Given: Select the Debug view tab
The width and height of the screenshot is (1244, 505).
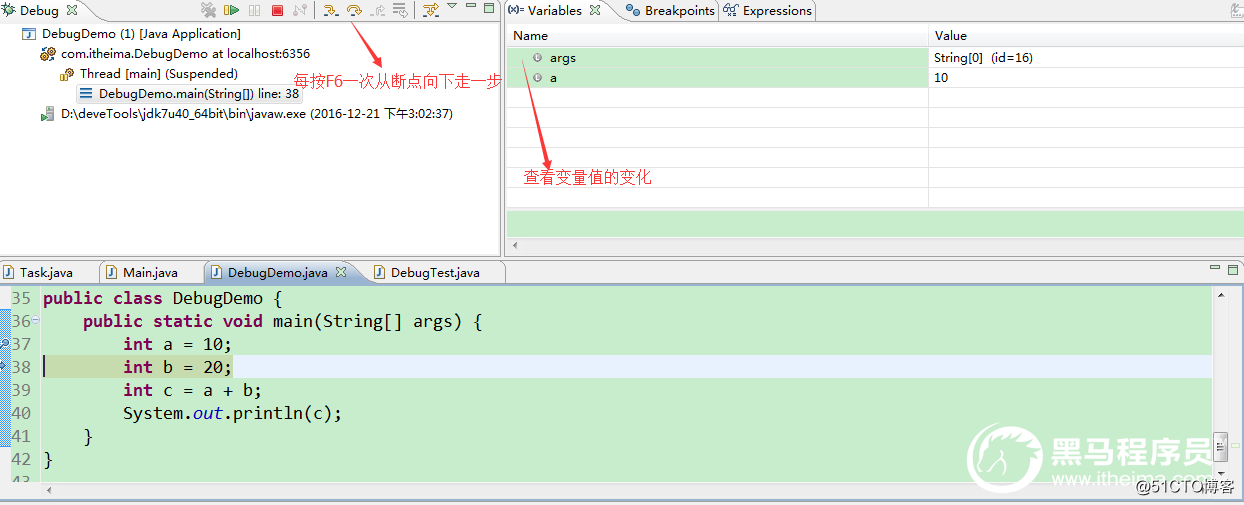Looking at the screenshot, I should pyautogui.click(x=39, y=10).
